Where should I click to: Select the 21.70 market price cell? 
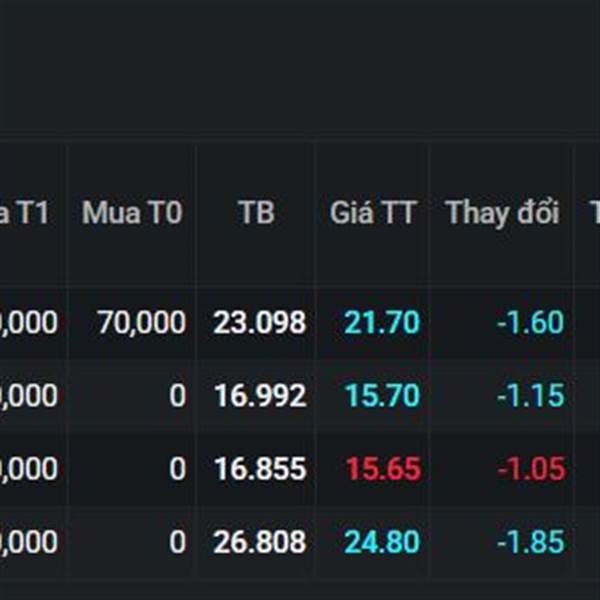382,322
